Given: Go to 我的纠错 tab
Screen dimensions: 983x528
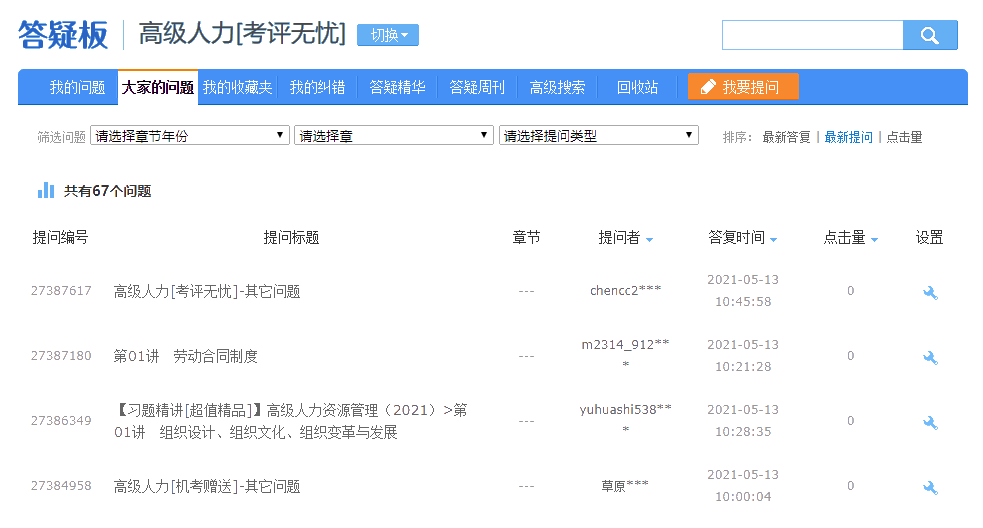Looking at the screenshot, I should [x=317, y=87].
